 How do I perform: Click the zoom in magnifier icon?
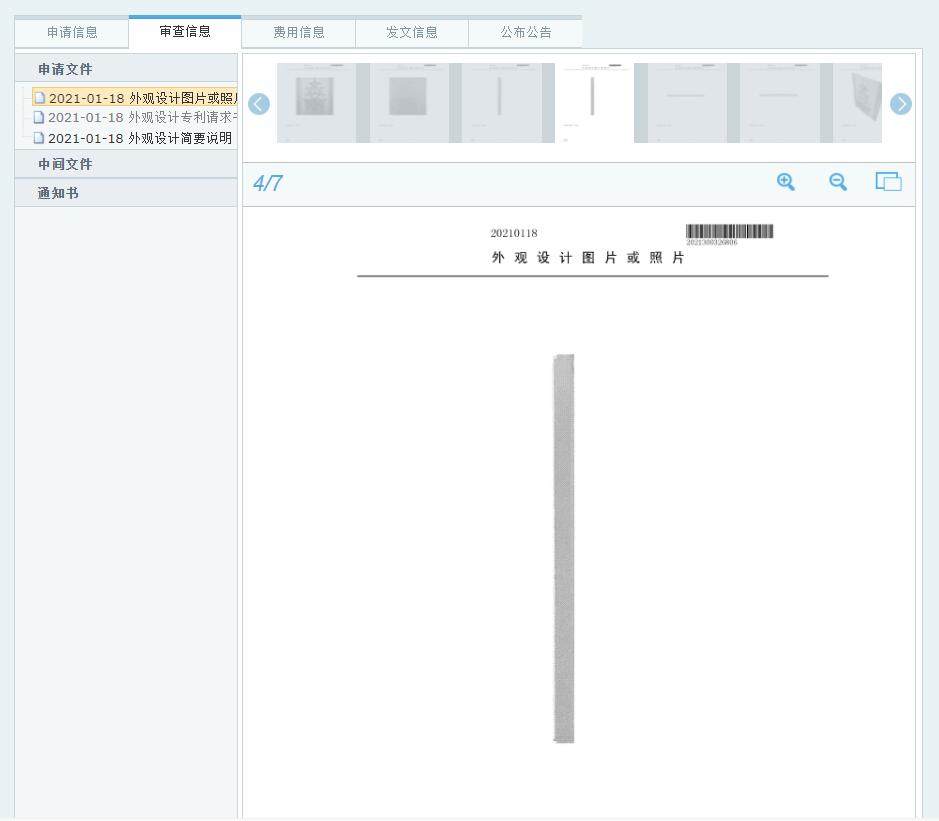[x=786, y=182]
